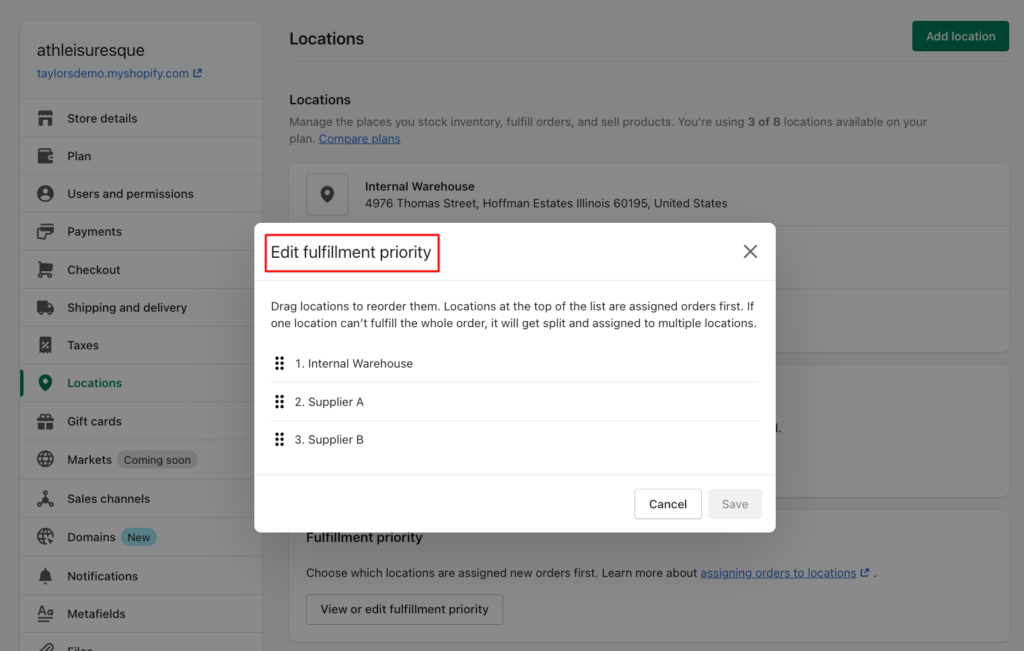Click the drag handle beside Supplier A
1024x651 pixels.
click(x=280, y=401)
